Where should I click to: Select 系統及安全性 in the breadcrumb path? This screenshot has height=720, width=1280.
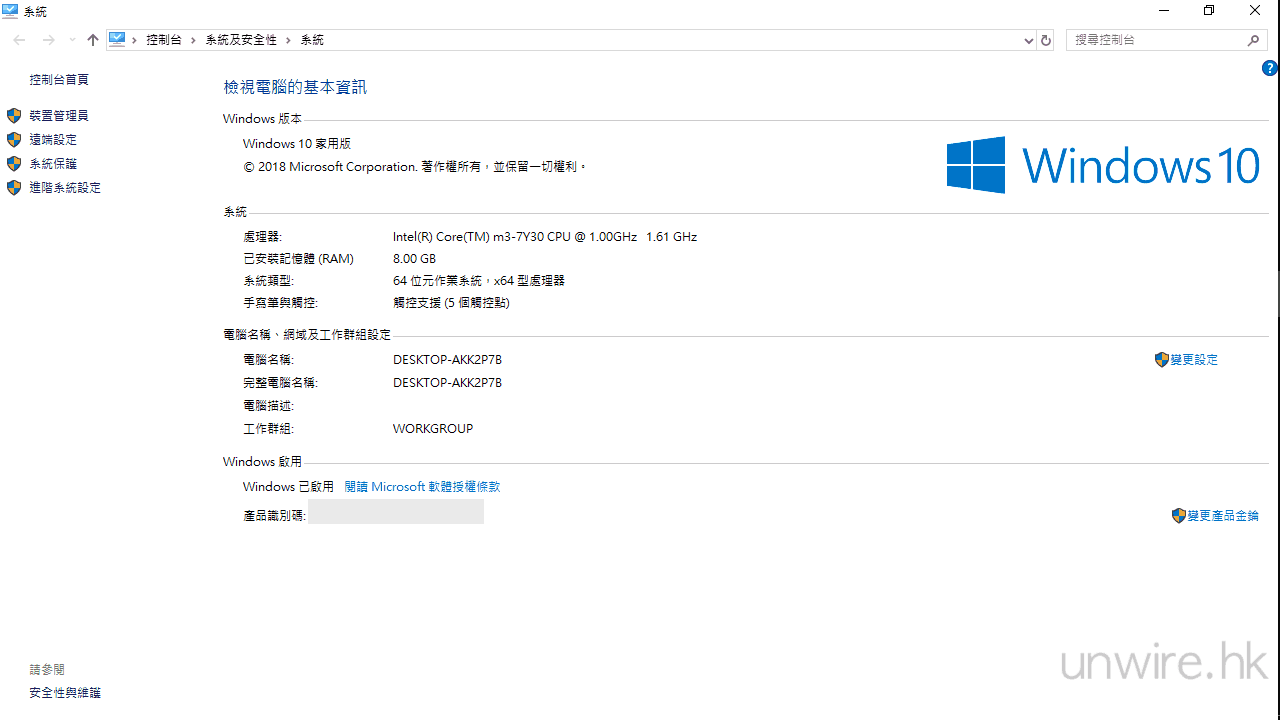(241, 40)
